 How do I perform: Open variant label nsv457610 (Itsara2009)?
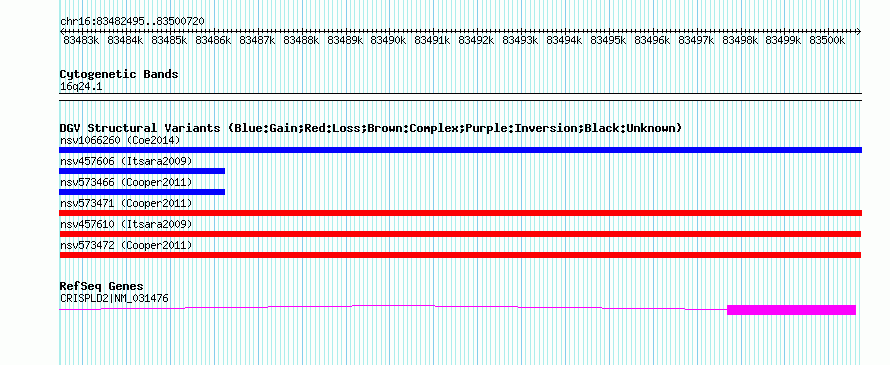click(126, 224)
